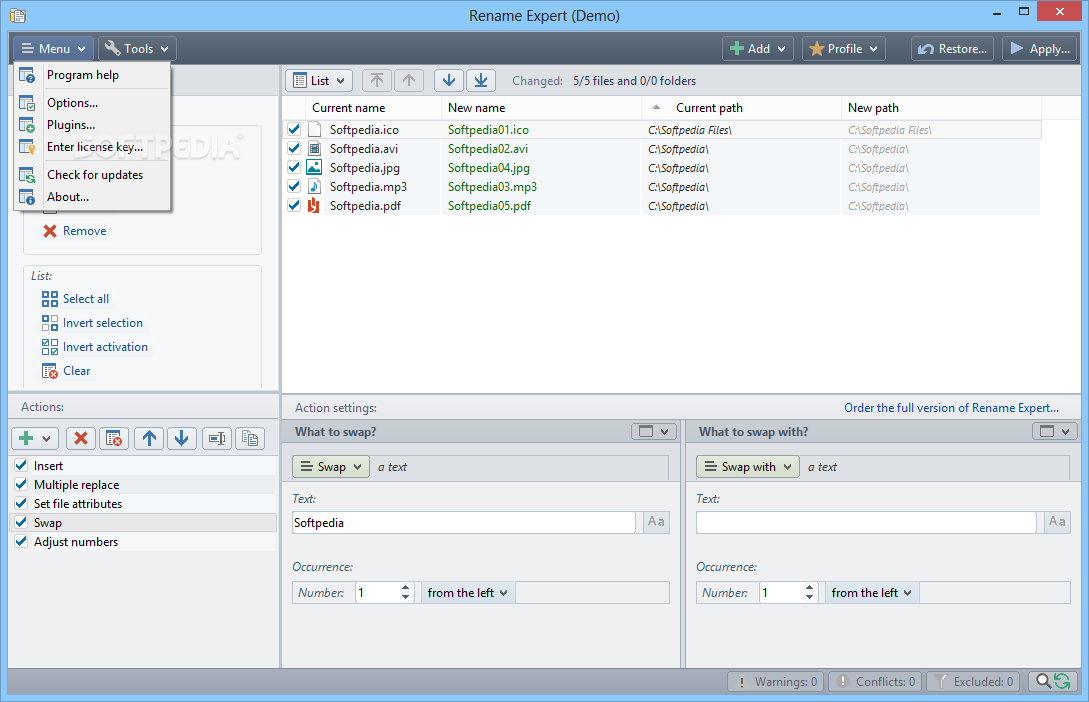The width and height of the screenshot is (1089, 702).
Task: Click the Softpedia.avi video file icon
Action: pos(314,149)
